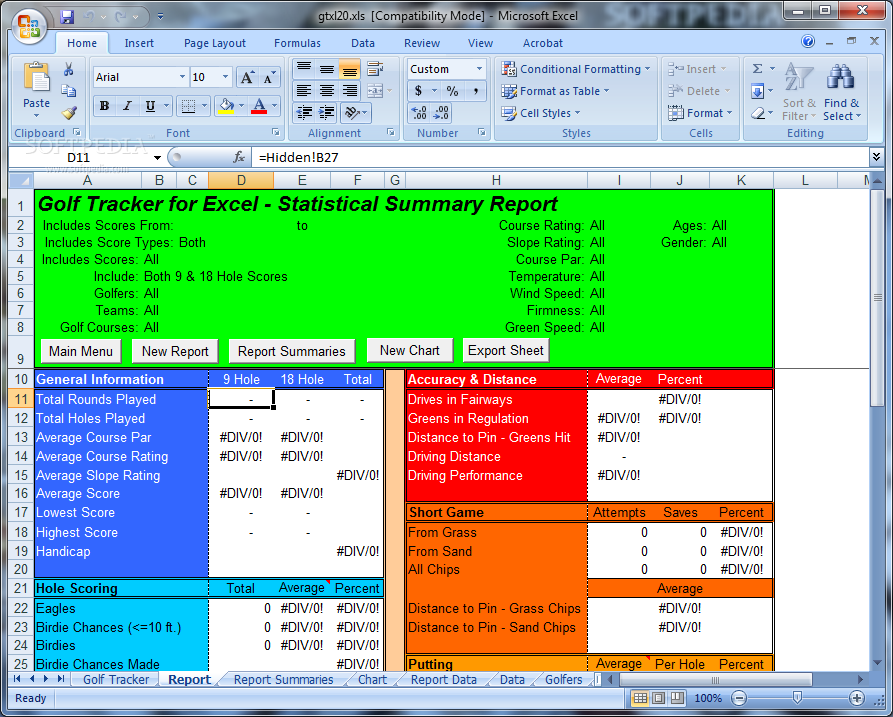Click the Main Menu button
Viewport: 893px width, 717px height.
click(x=81, y=351)
